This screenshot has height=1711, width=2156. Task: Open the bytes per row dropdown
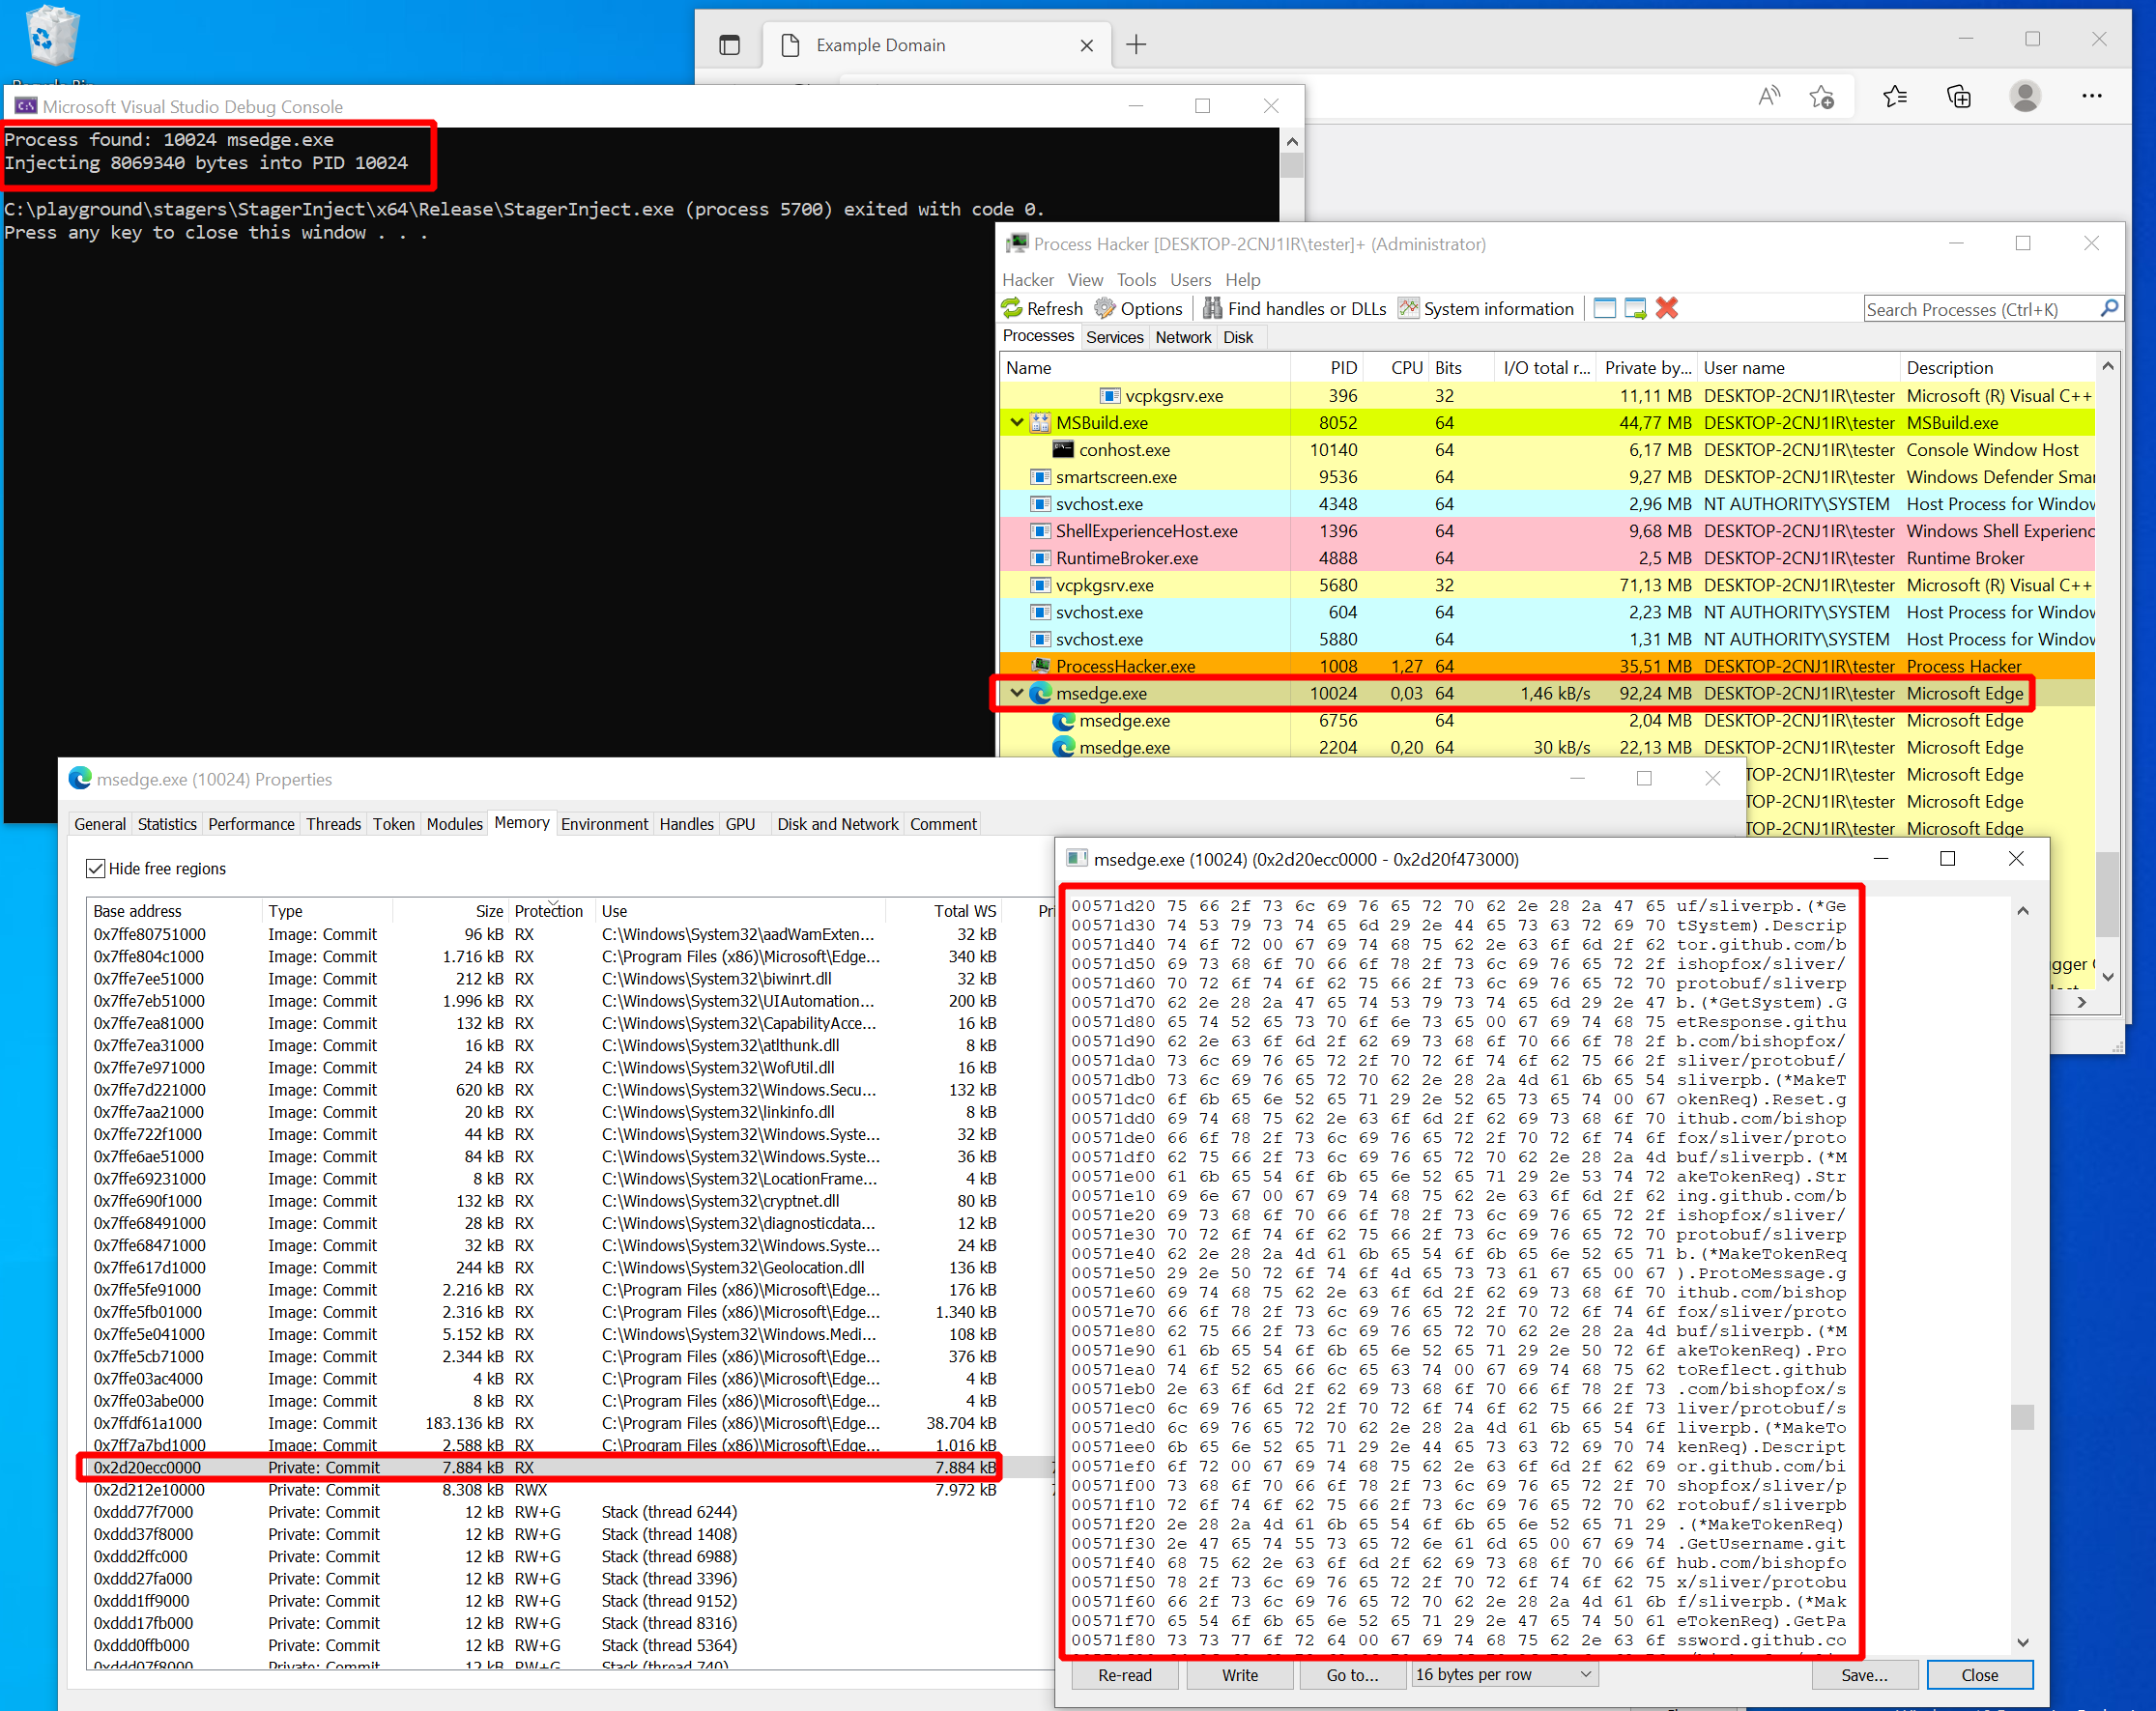coord(1504,1674)
